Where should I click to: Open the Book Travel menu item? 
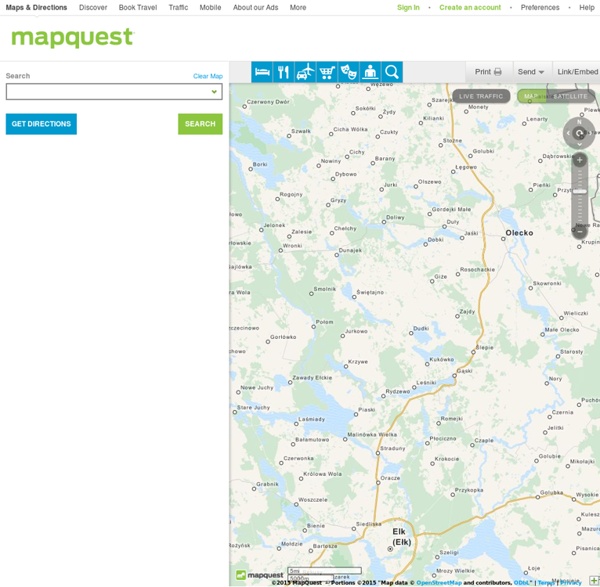[x=138, y=7]
